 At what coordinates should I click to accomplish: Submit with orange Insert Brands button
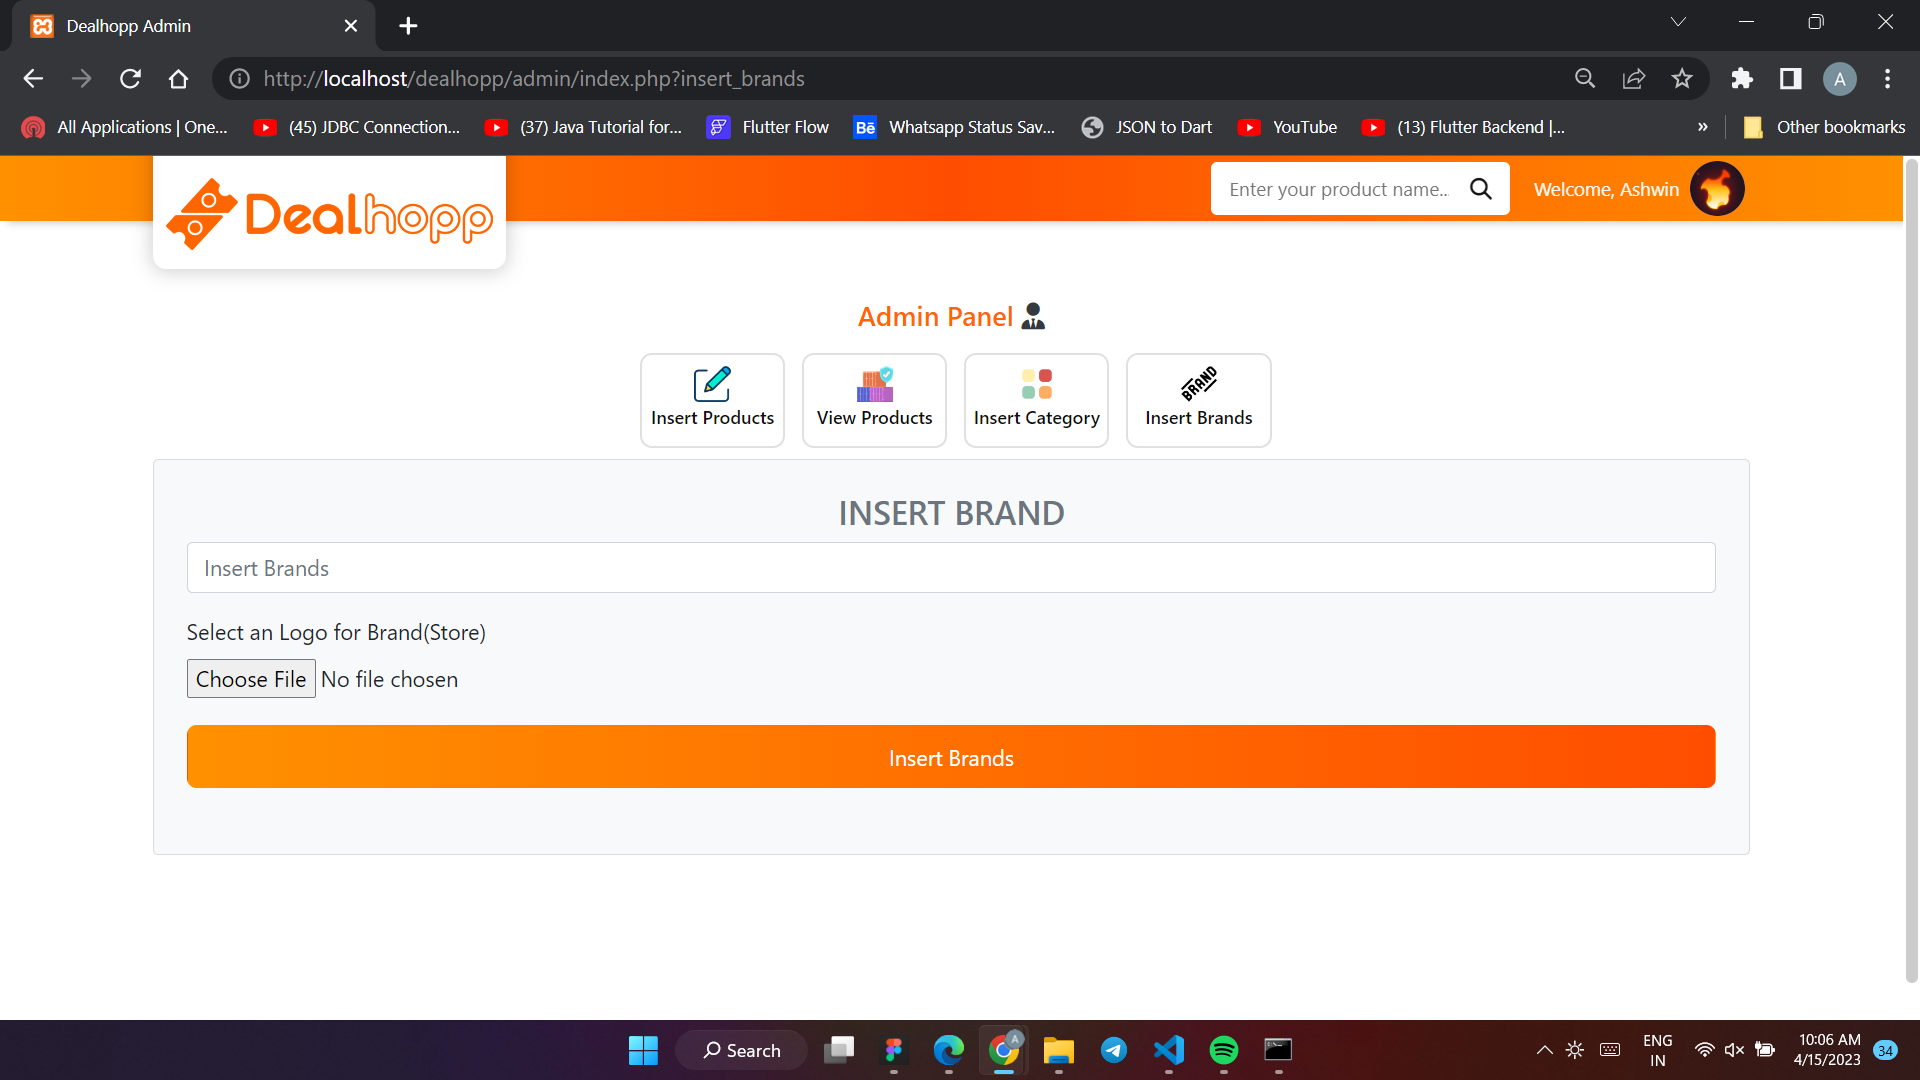click(x=950, y=757)
